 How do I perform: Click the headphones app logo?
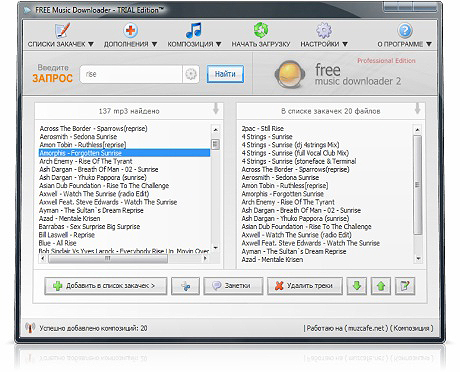tap(290, 74)
